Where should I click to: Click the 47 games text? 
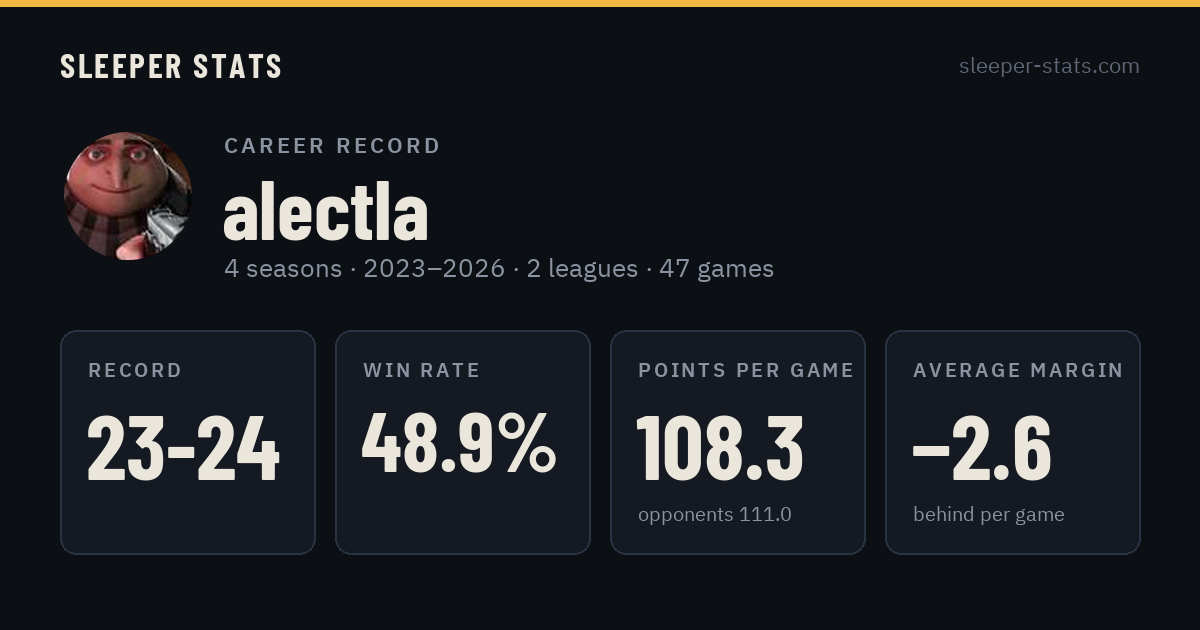[716, 269]
